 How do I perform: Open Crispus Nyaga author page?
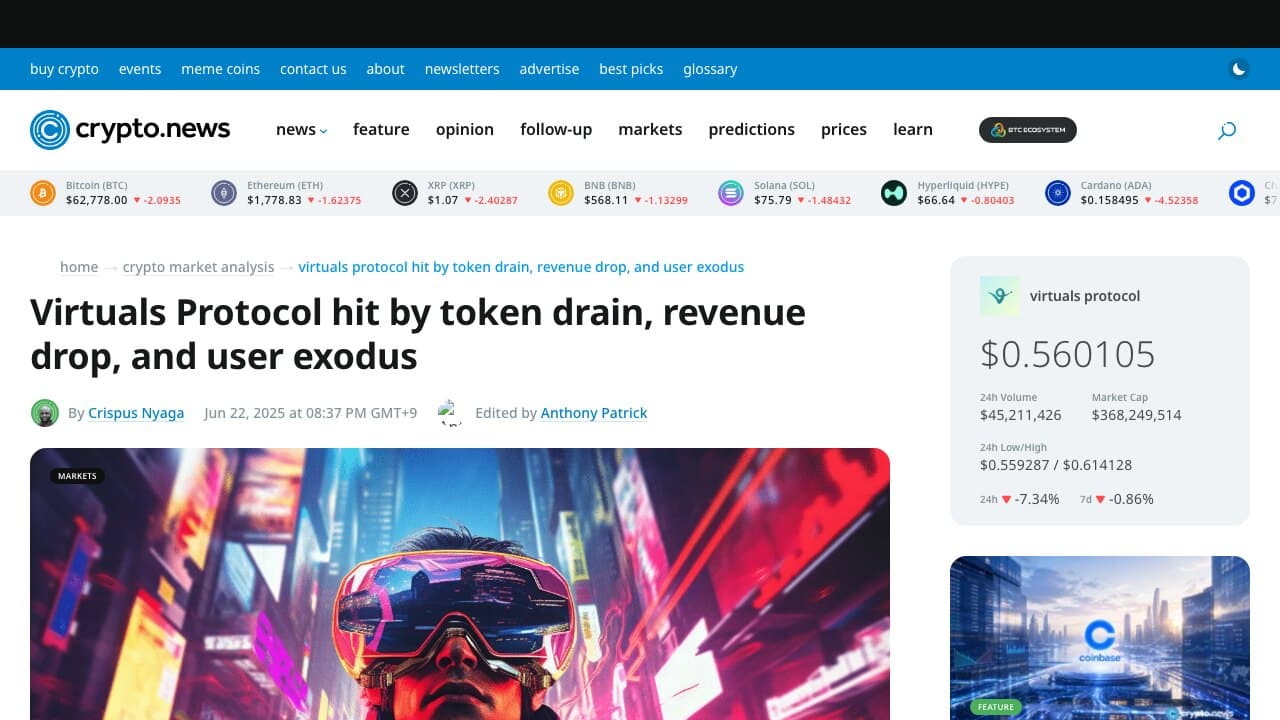(x=136, y=413)
